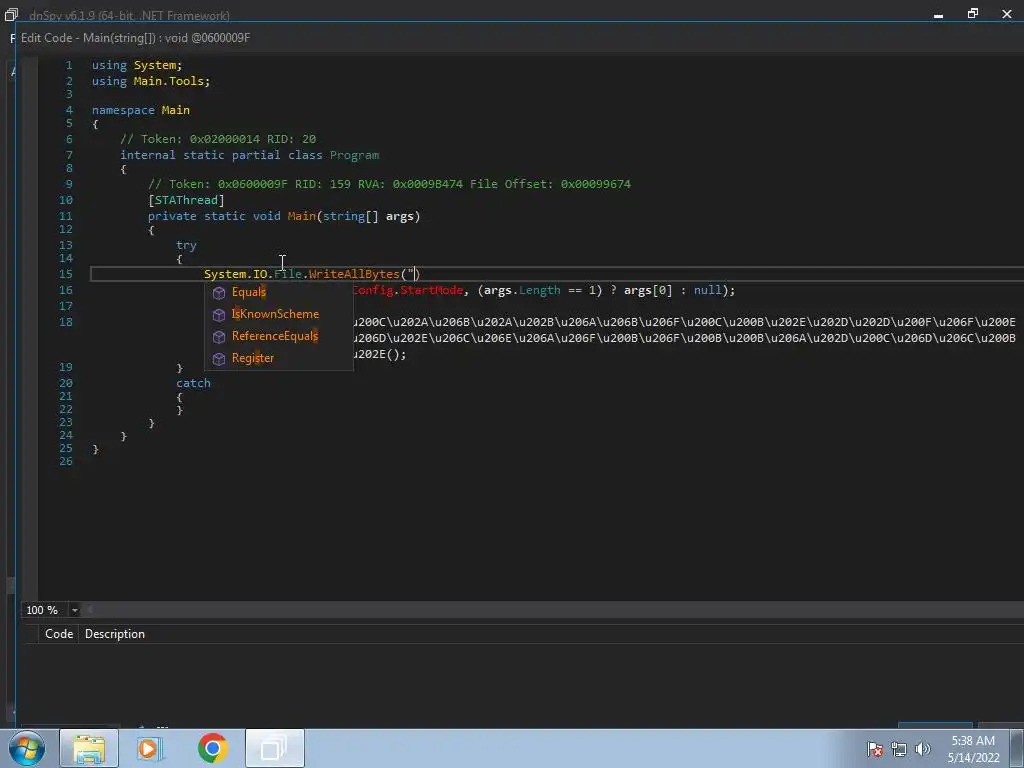The image size is (1024, 768).
Task: Click "args.Length" on line 16
Action: point(522,290)
